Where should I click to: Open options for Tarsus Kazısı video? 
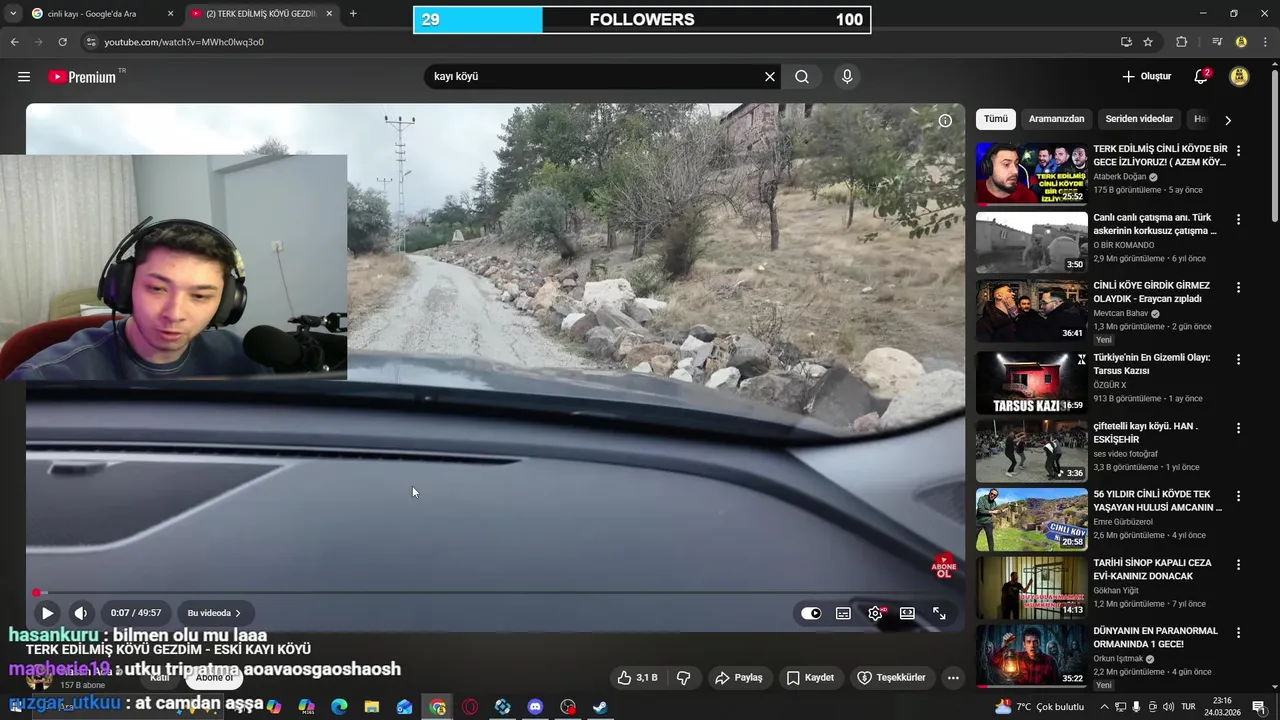point(1238,359)
